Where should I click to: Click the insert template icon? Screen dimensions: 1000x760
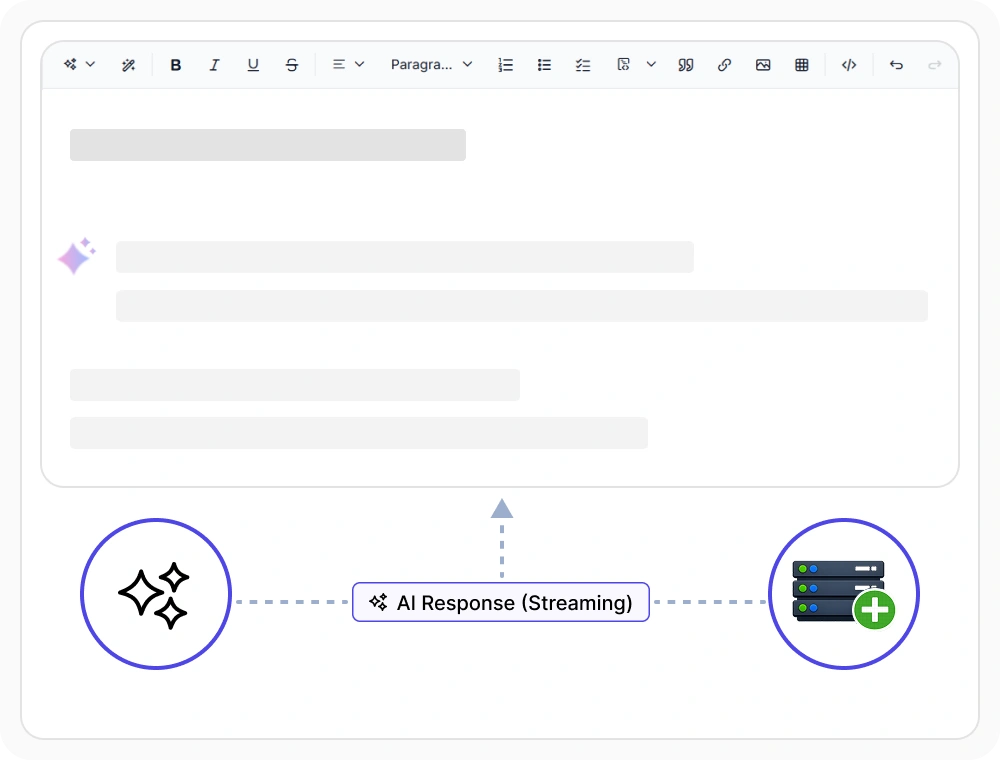pyautogui.click(x=623, y=64)
